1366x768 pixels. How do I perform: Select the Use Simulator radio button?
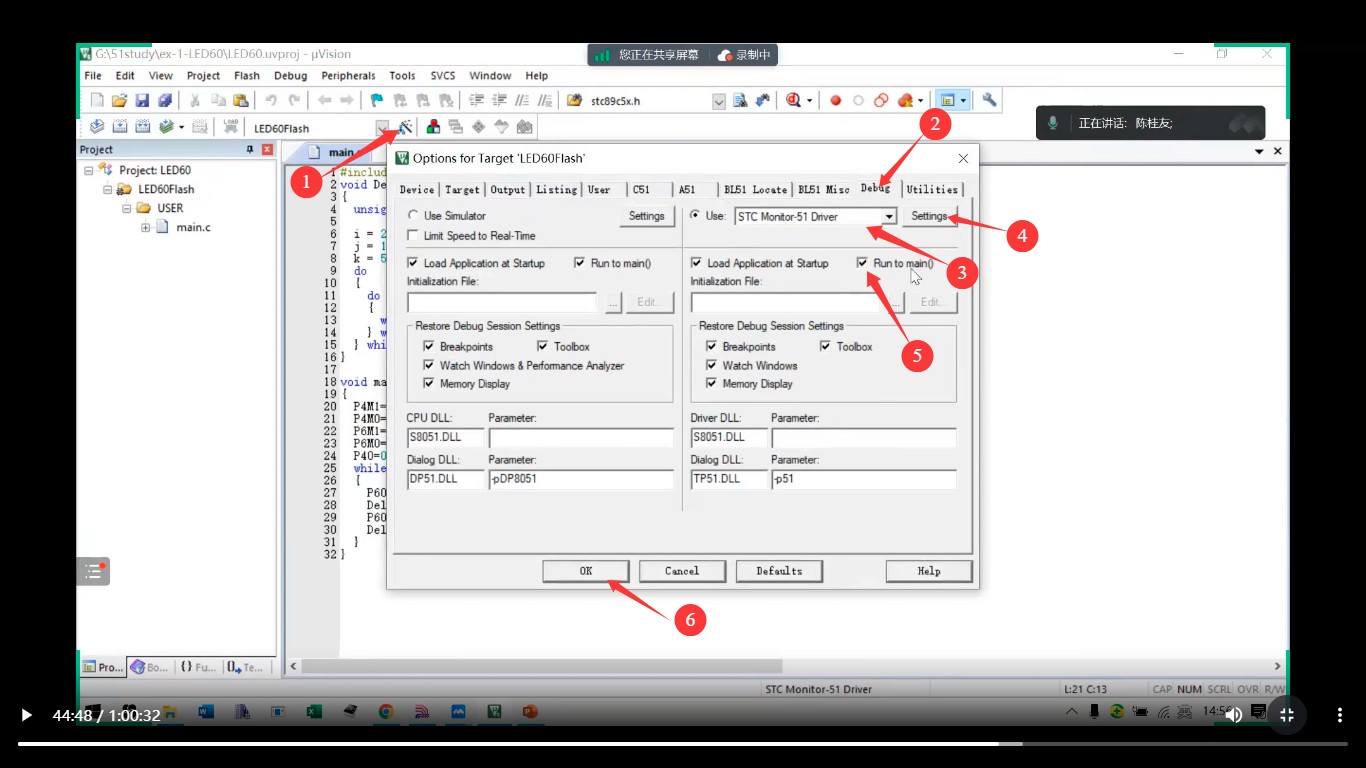414,216
